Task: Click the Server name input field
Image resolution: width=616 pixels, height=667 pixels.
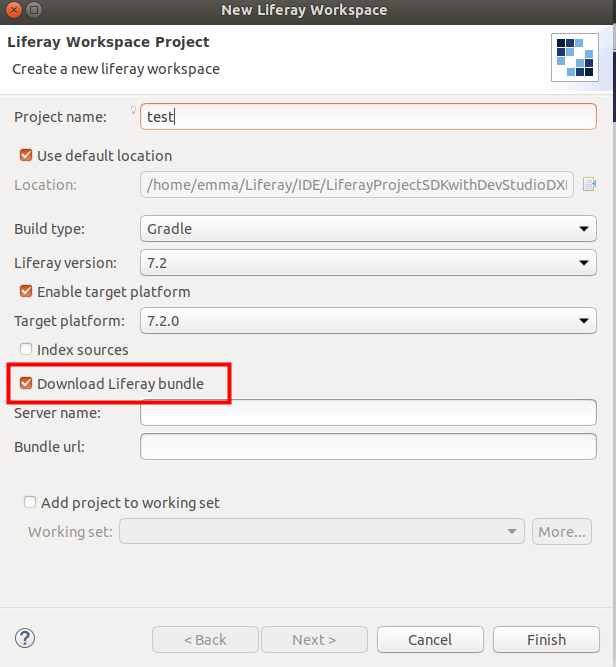Action: click(x=368, y=412)
